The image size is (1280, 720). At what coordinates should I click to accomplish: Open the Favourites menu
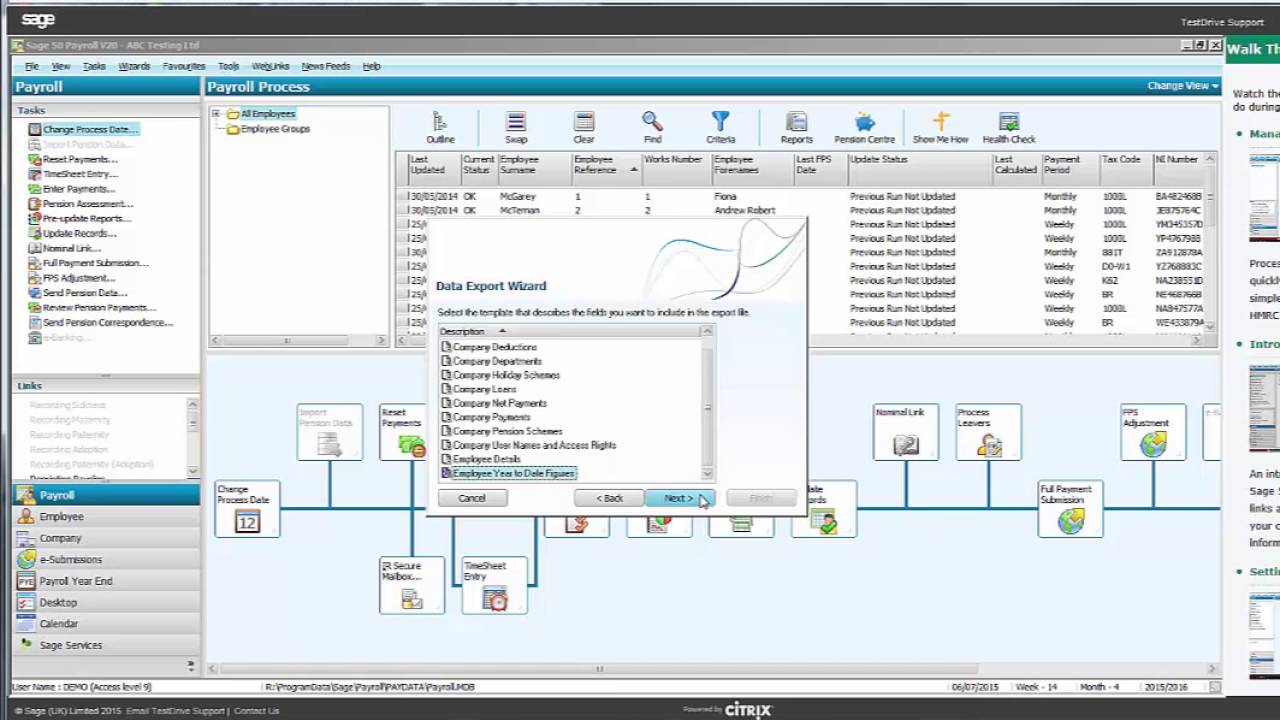184,66
